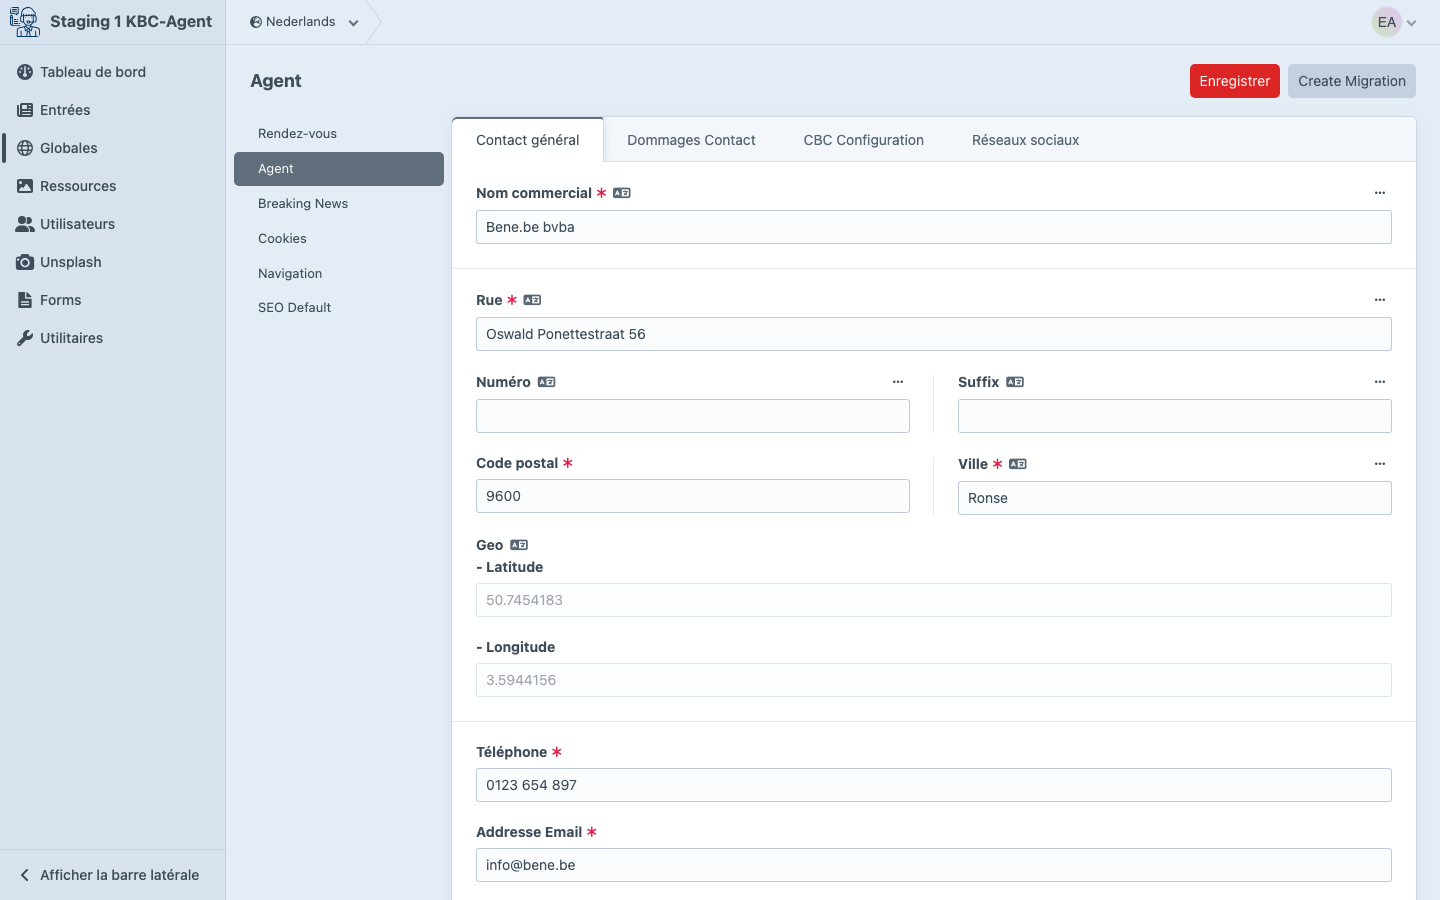This screenshot has height=900, width=1440.
Task: Click the Entrées newspaper icon
Action: point(25,110)
